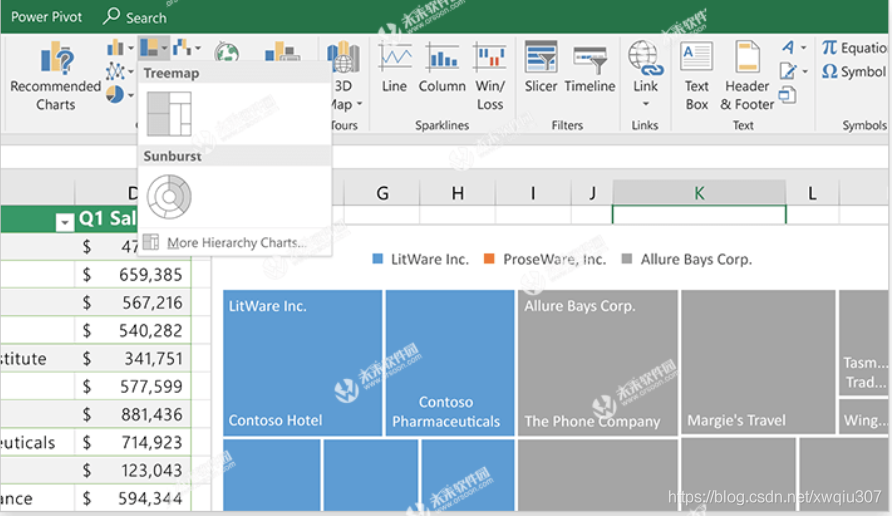Expand the WordArt dropdown arrow
Image resolution: width=892 pixels, height=516 pixels.
803,48
